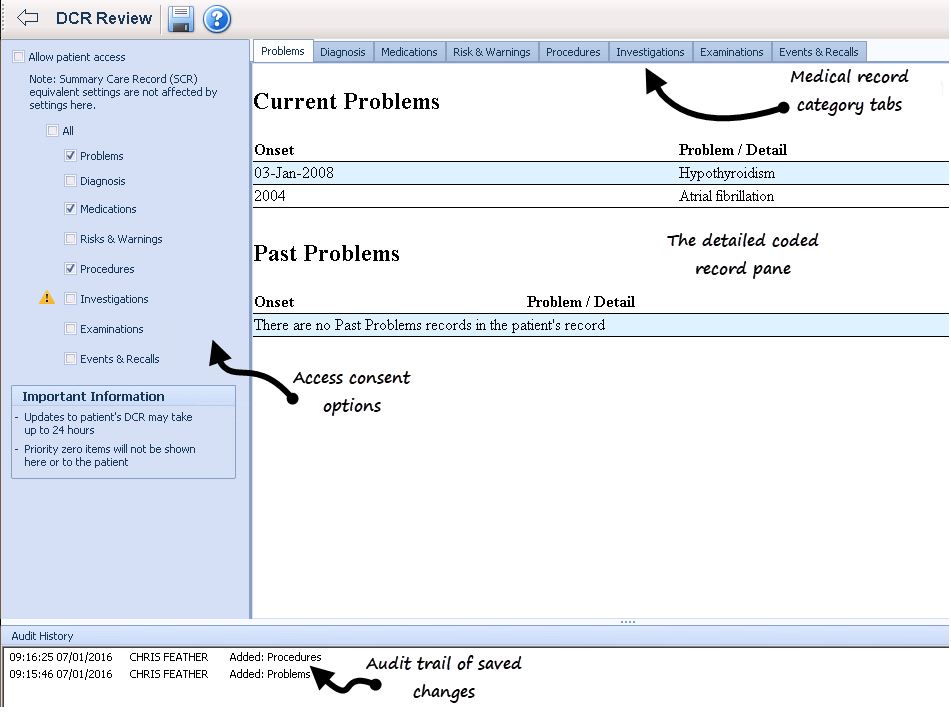Uncheck the Problems checkbox
The image size is (951, 712).
pyautogui.click(x=70, y=156)
